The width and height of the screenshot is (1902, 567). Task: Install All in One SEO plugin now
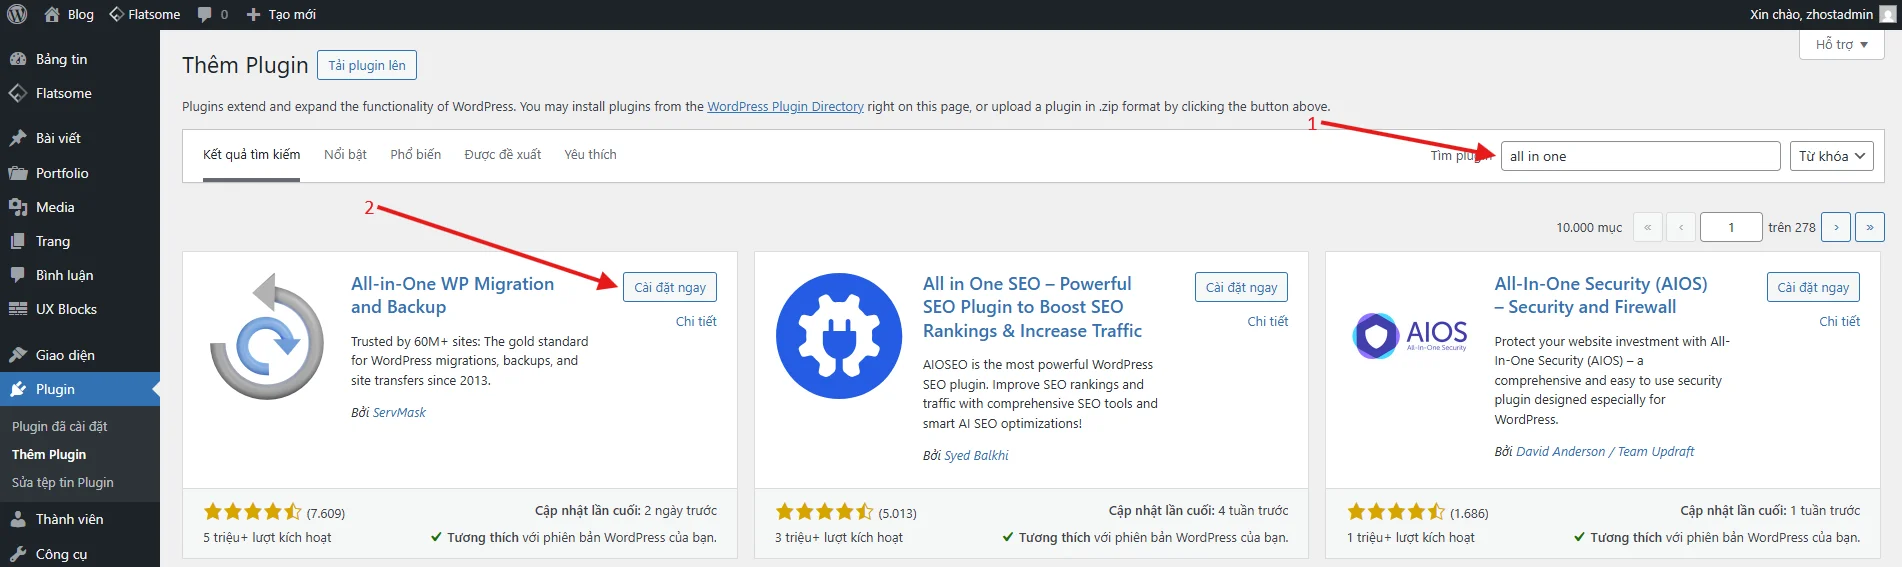[1241, 287]
